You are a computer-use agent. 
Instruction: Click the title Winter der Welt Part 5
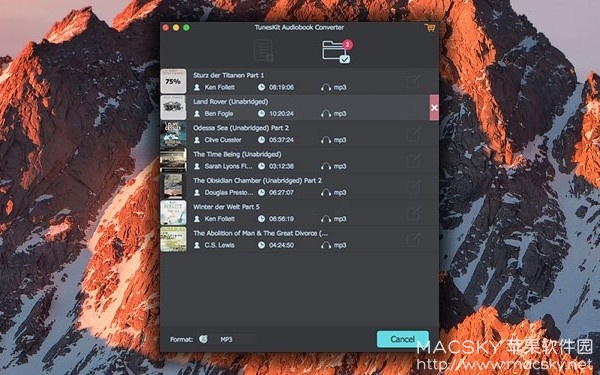click(226, 207)
